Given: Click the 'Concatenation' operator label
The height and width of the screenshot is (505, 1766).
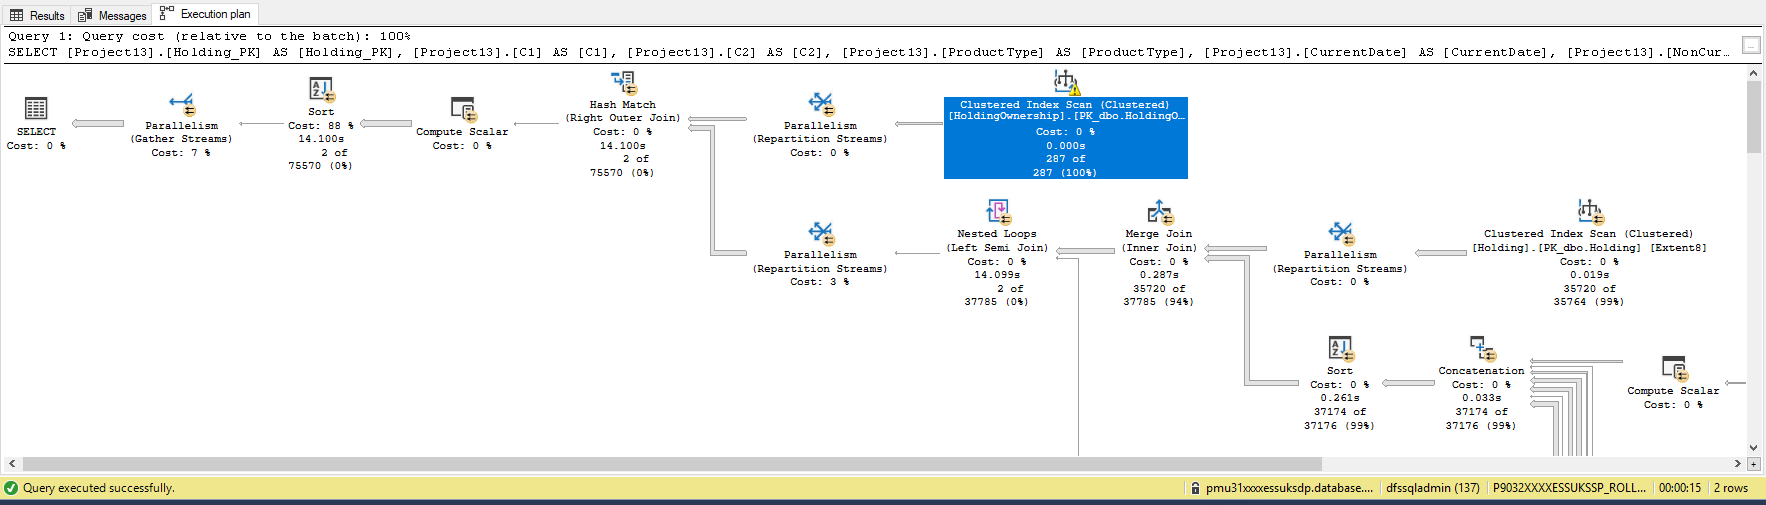Looking at the screenshot, I should coord(1482,370).
